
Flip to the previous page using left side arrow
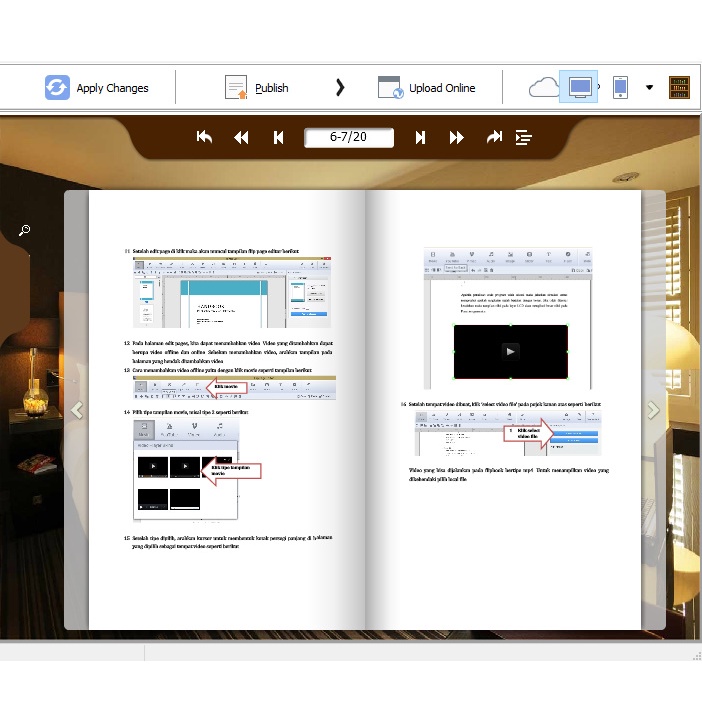tap(76, 410)
